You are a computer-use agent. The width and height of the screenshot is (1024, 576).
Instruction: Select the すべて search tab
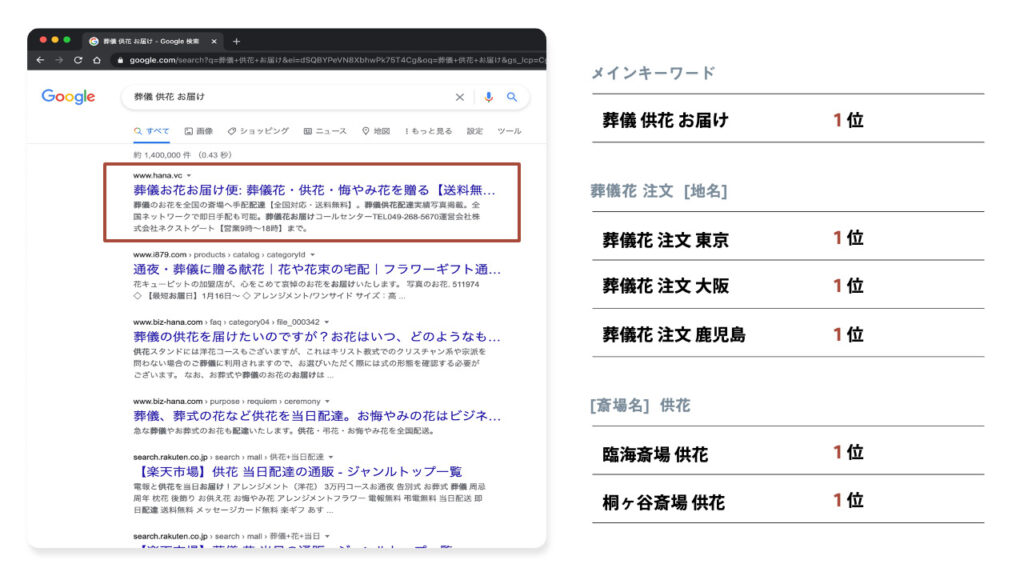pyautogui.click(x=152, y=131)
